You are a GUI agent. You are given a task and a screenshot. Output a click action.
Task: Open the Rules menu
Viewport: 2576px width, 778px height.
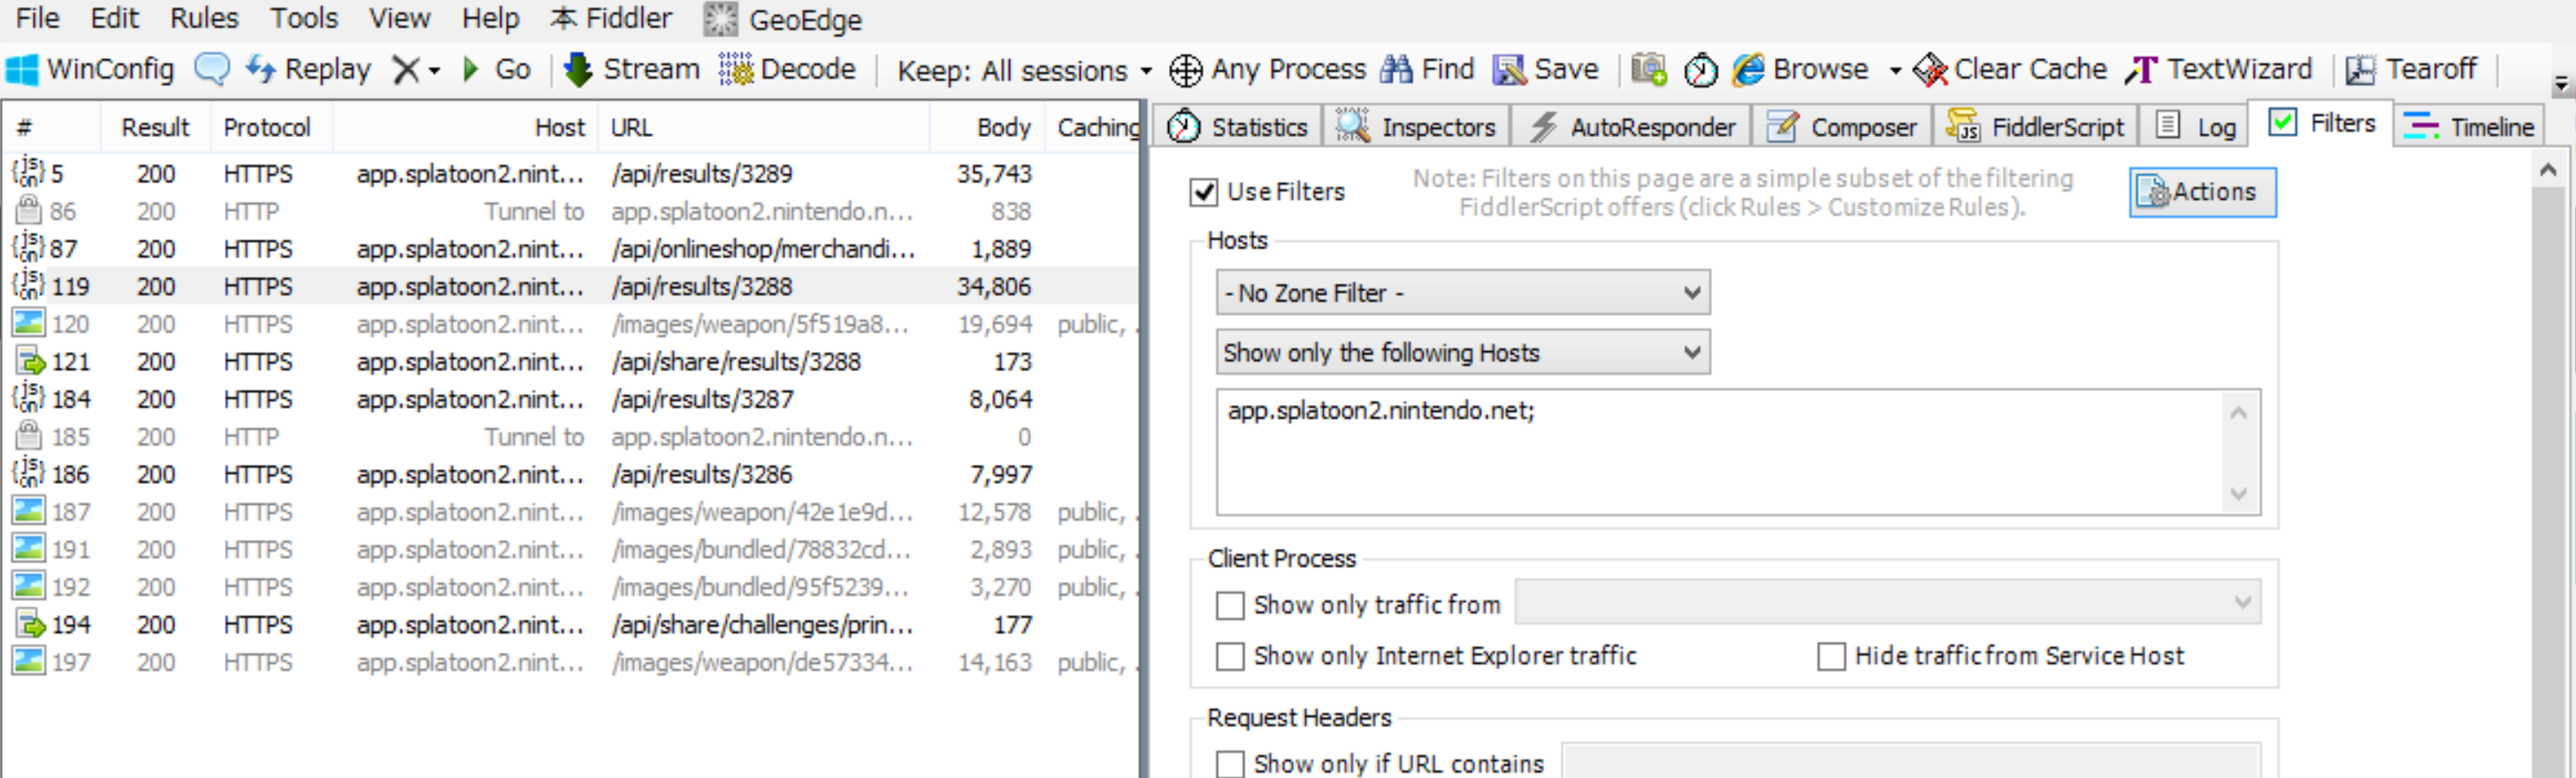tap(204, 18)
